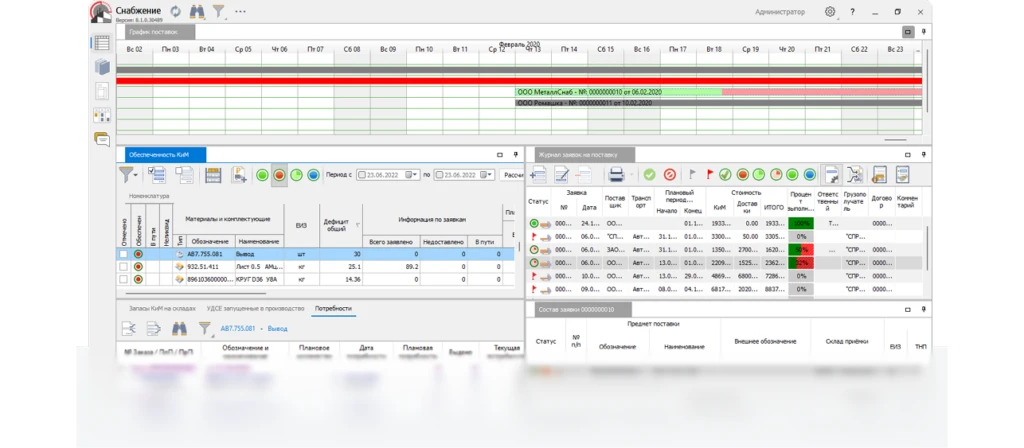Click the printer icon in delivery journal
Viewport: 1024px width, 448px height.
tap(617, 175)
